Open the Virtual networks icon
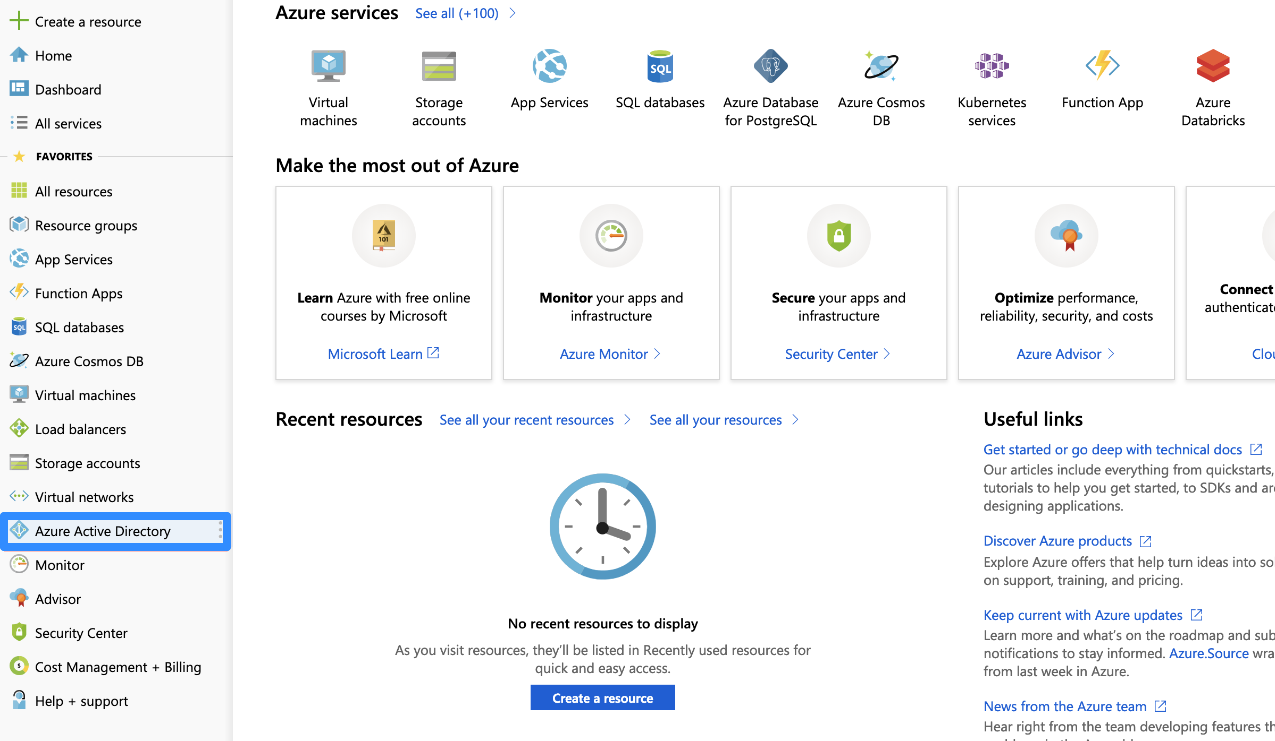This screenshot has width=1275, height=741. 18,497
